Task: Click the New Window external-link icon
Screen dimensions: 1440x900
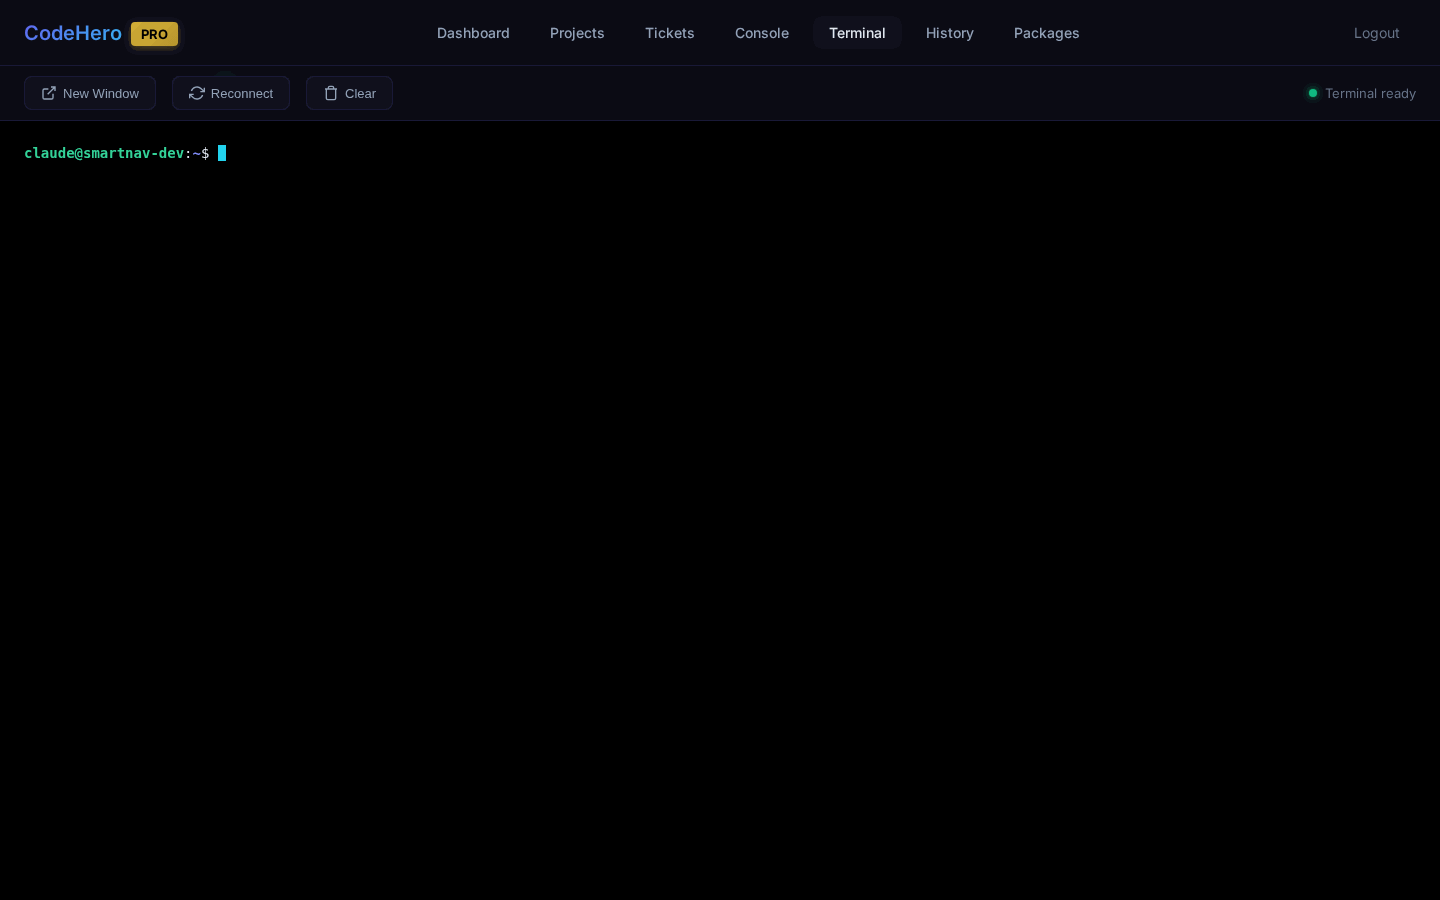Action: coord(49,93)
